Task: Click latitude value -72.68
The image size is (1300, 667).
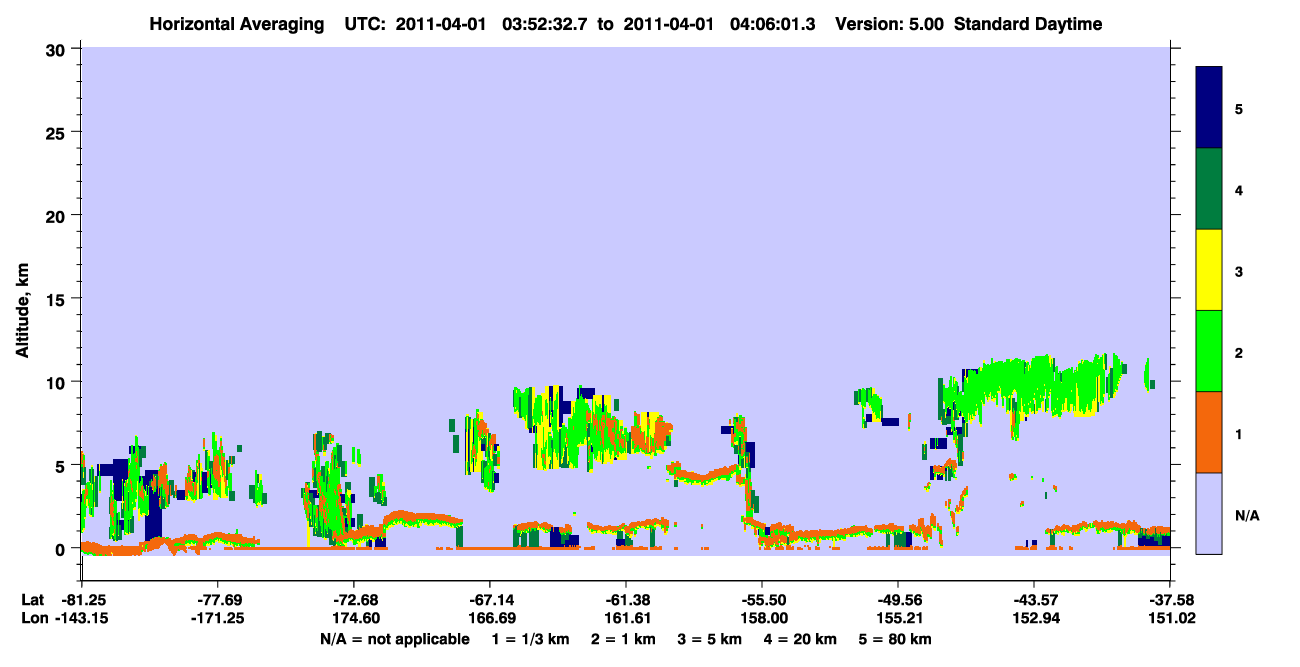Action: (354, 600)
